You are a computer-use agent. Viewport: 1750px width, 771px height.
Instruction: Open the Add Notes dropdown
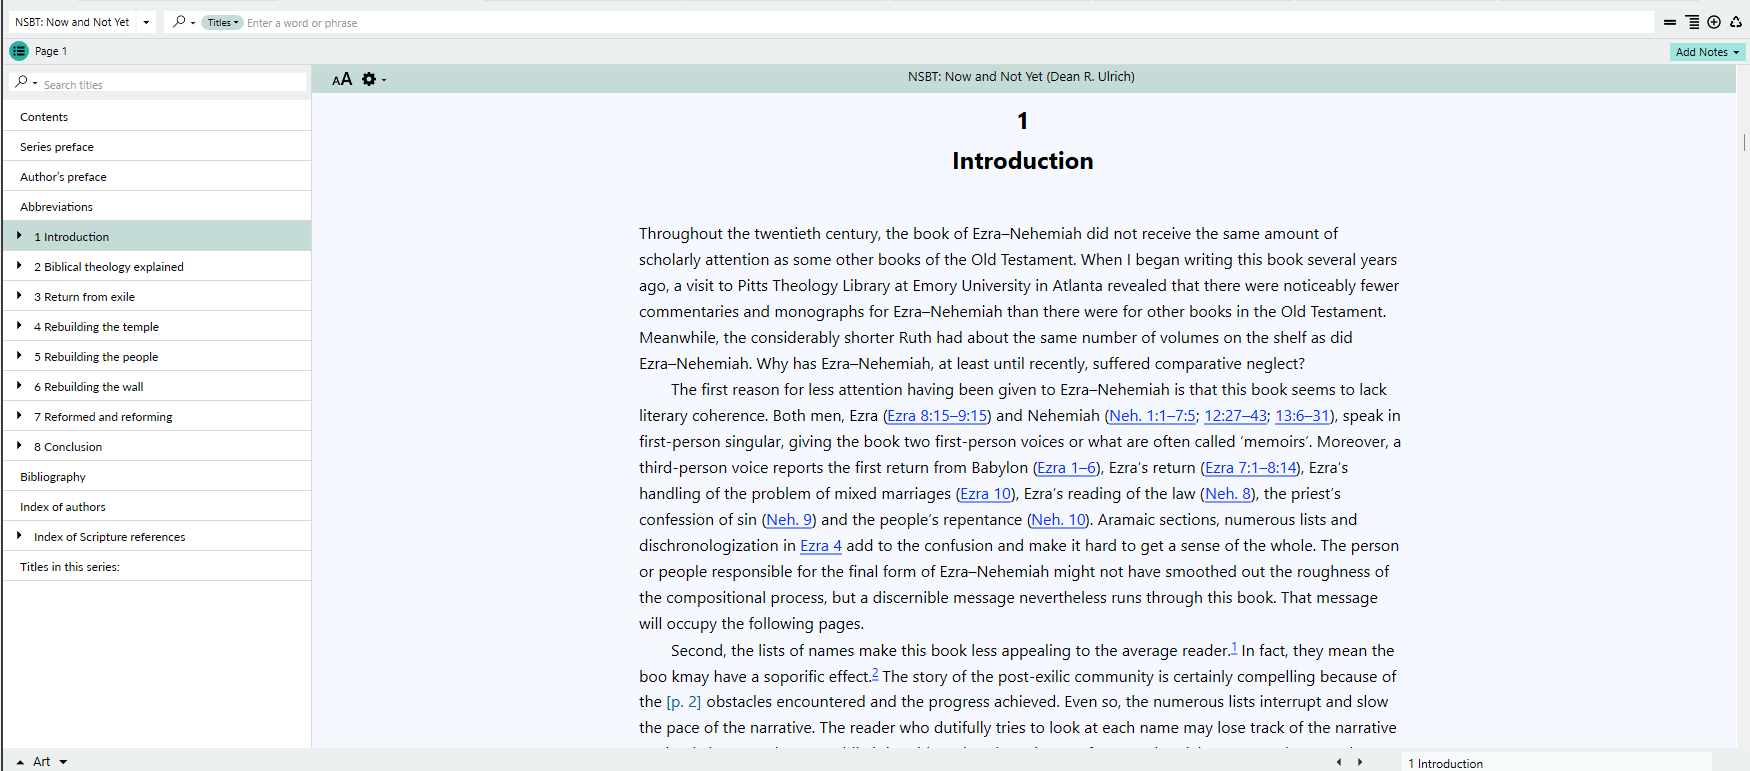click(x=1707, y=52)
